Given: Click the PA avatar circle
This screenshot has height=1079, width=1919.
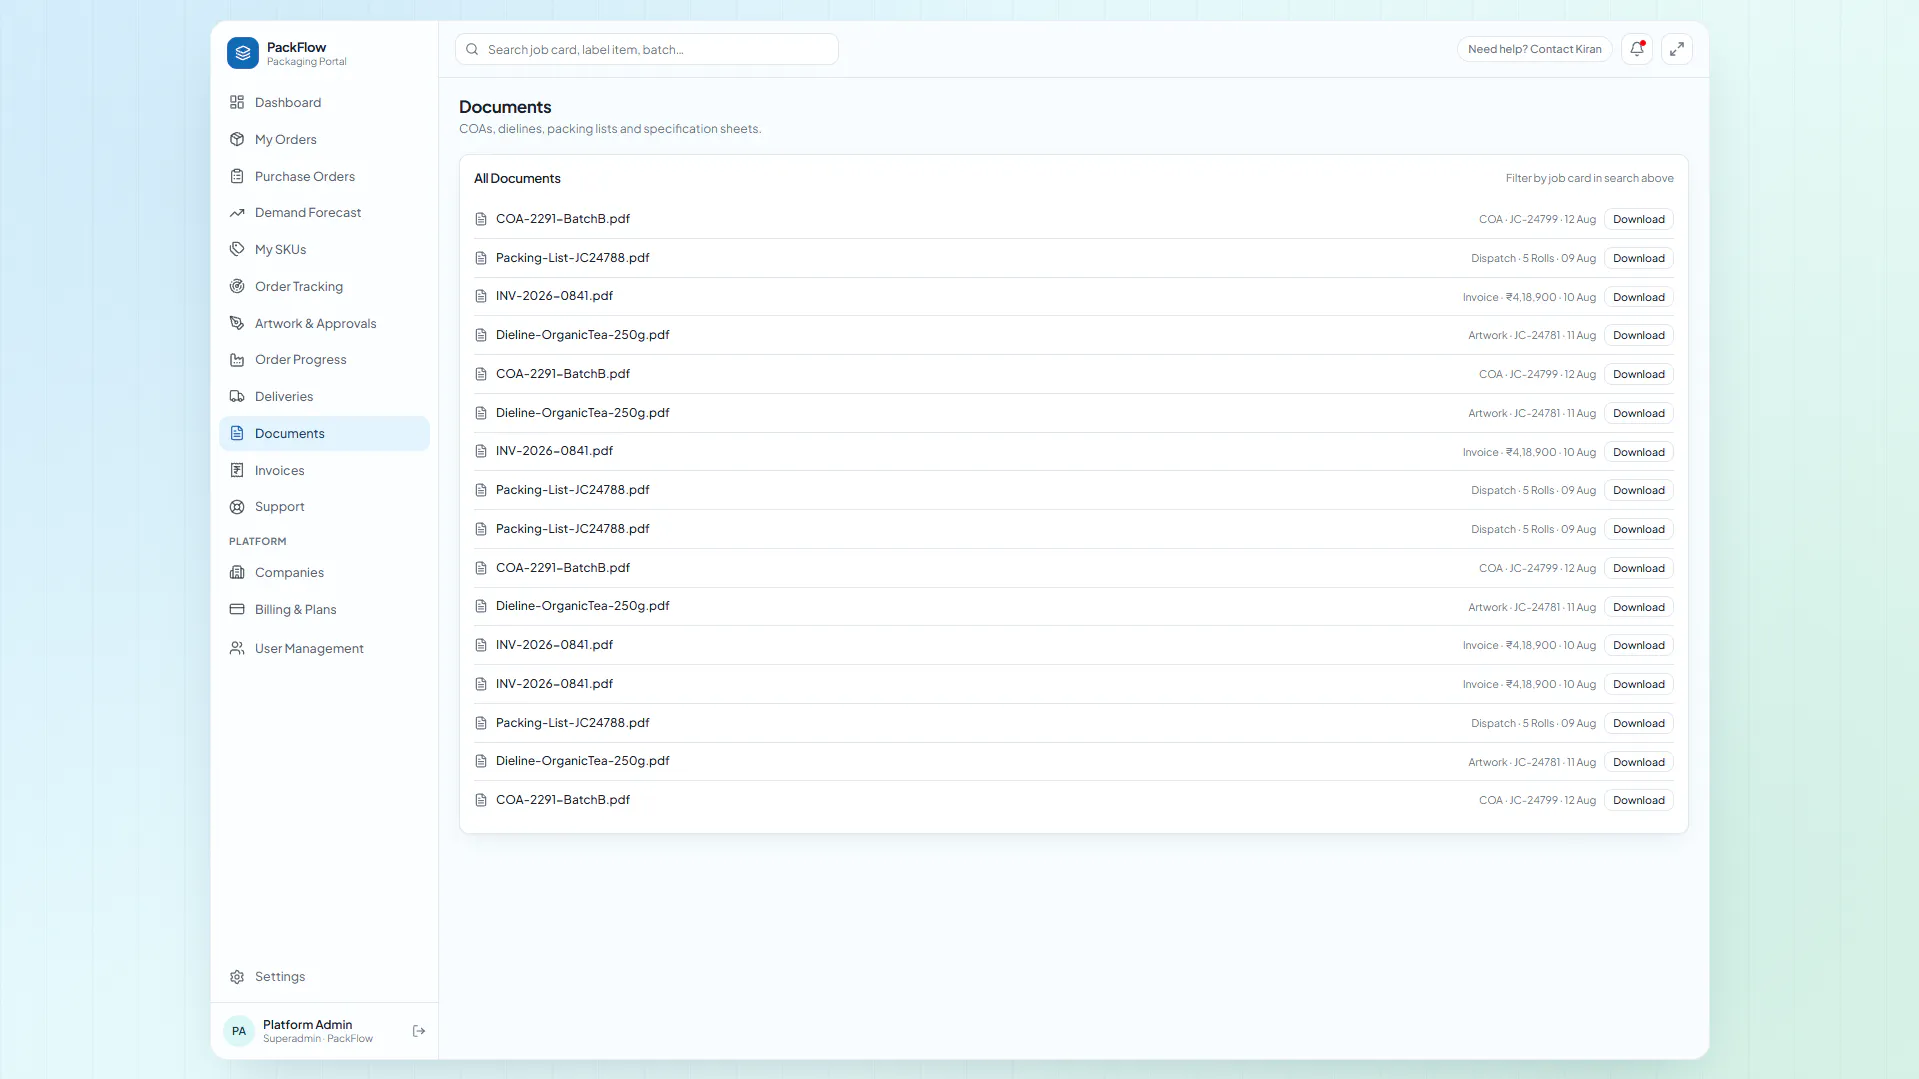Looking at the screenshot, I should pos(239,1031).
